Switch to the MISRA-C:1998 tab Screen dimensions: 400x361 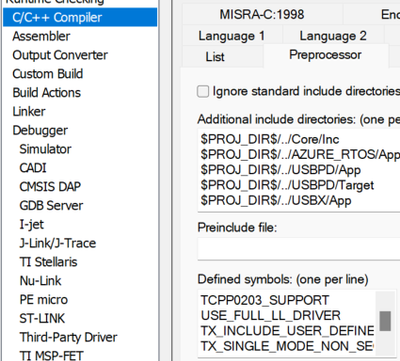click(262, 15)
